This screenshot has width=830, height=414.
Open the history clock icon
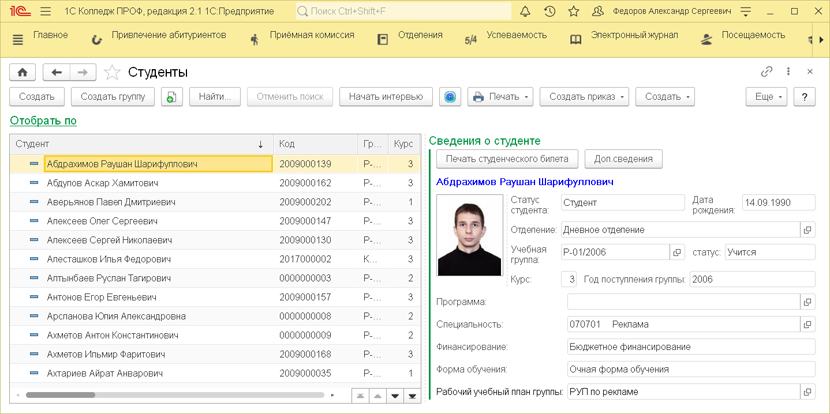point(551,12)
